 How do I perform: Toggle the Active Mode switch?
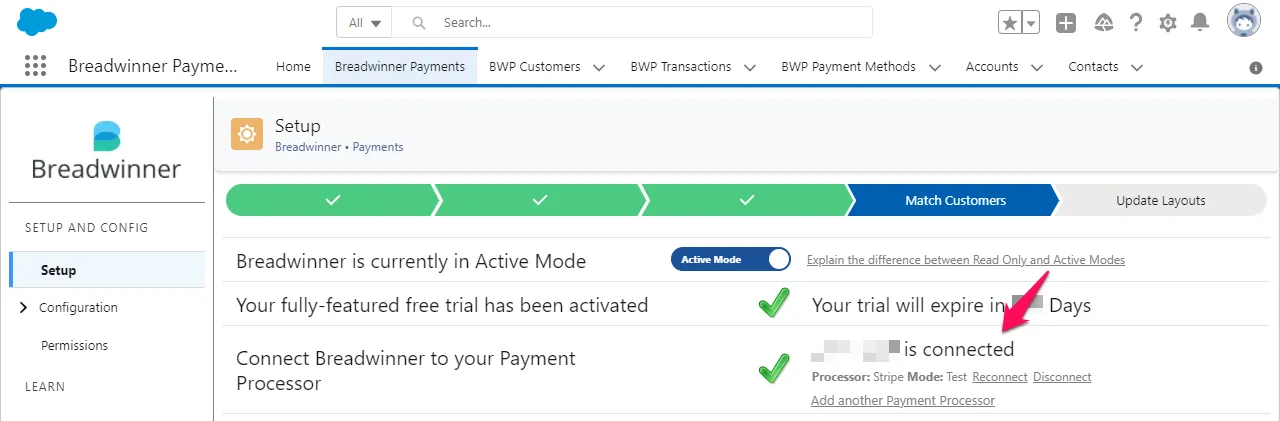(731, 259)
